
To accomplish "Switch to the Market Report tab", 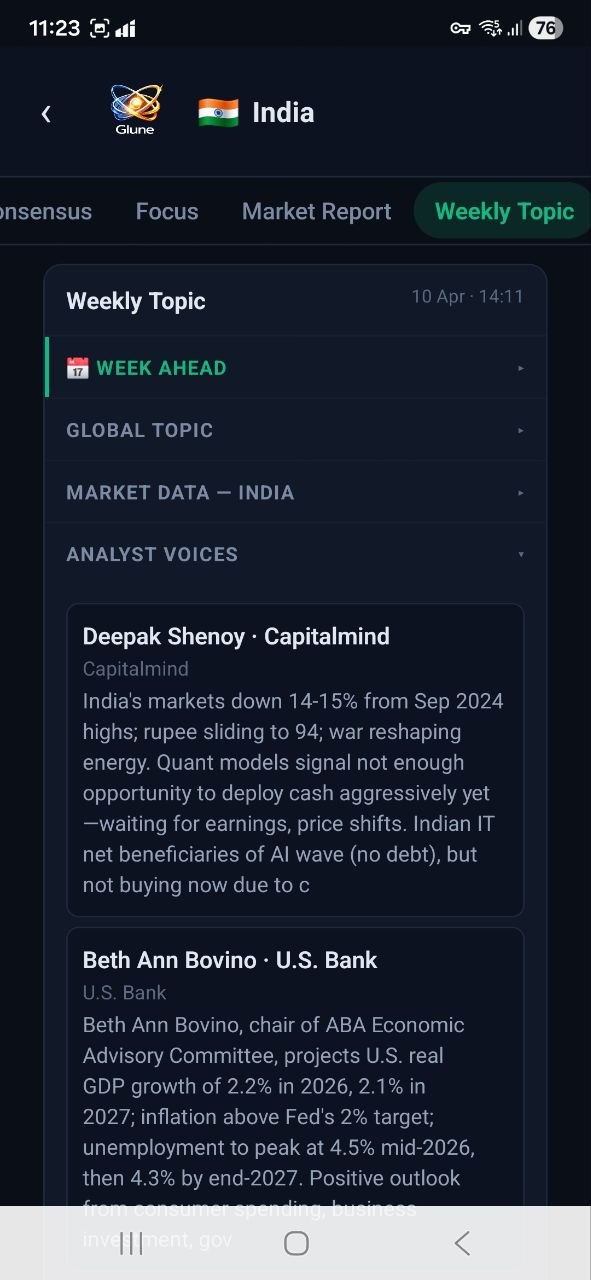I will click(316, 211).
